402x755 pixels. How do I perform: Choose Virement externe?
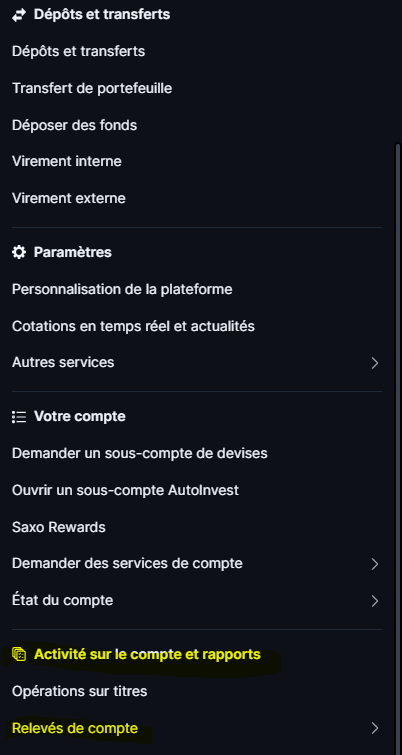point(69,198)
